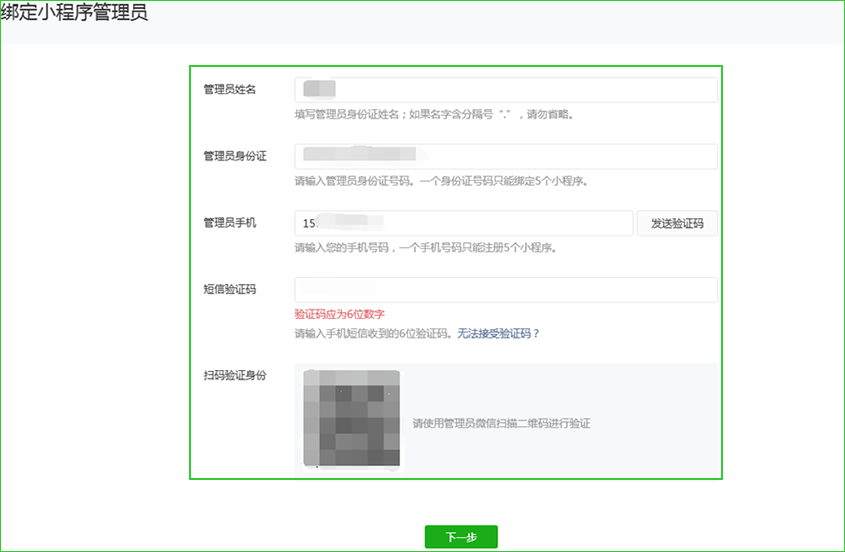Click the 管理员姓名 label

(230, 90)
